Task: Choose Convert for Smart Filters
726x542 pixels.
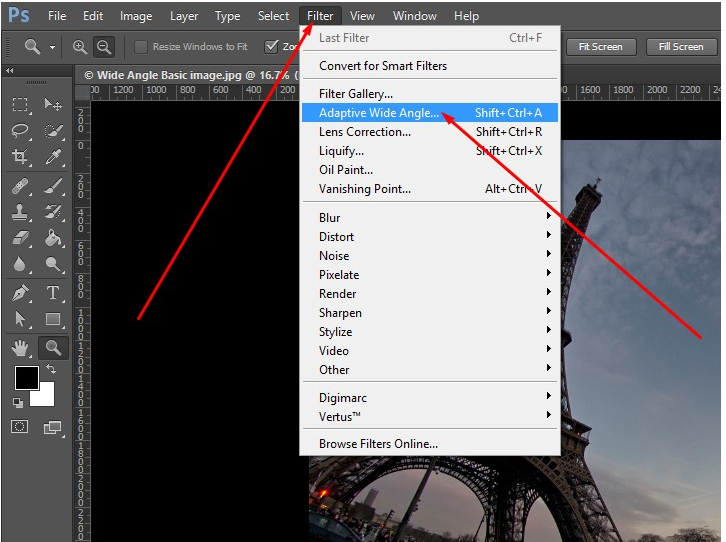Action: (430, 65)
